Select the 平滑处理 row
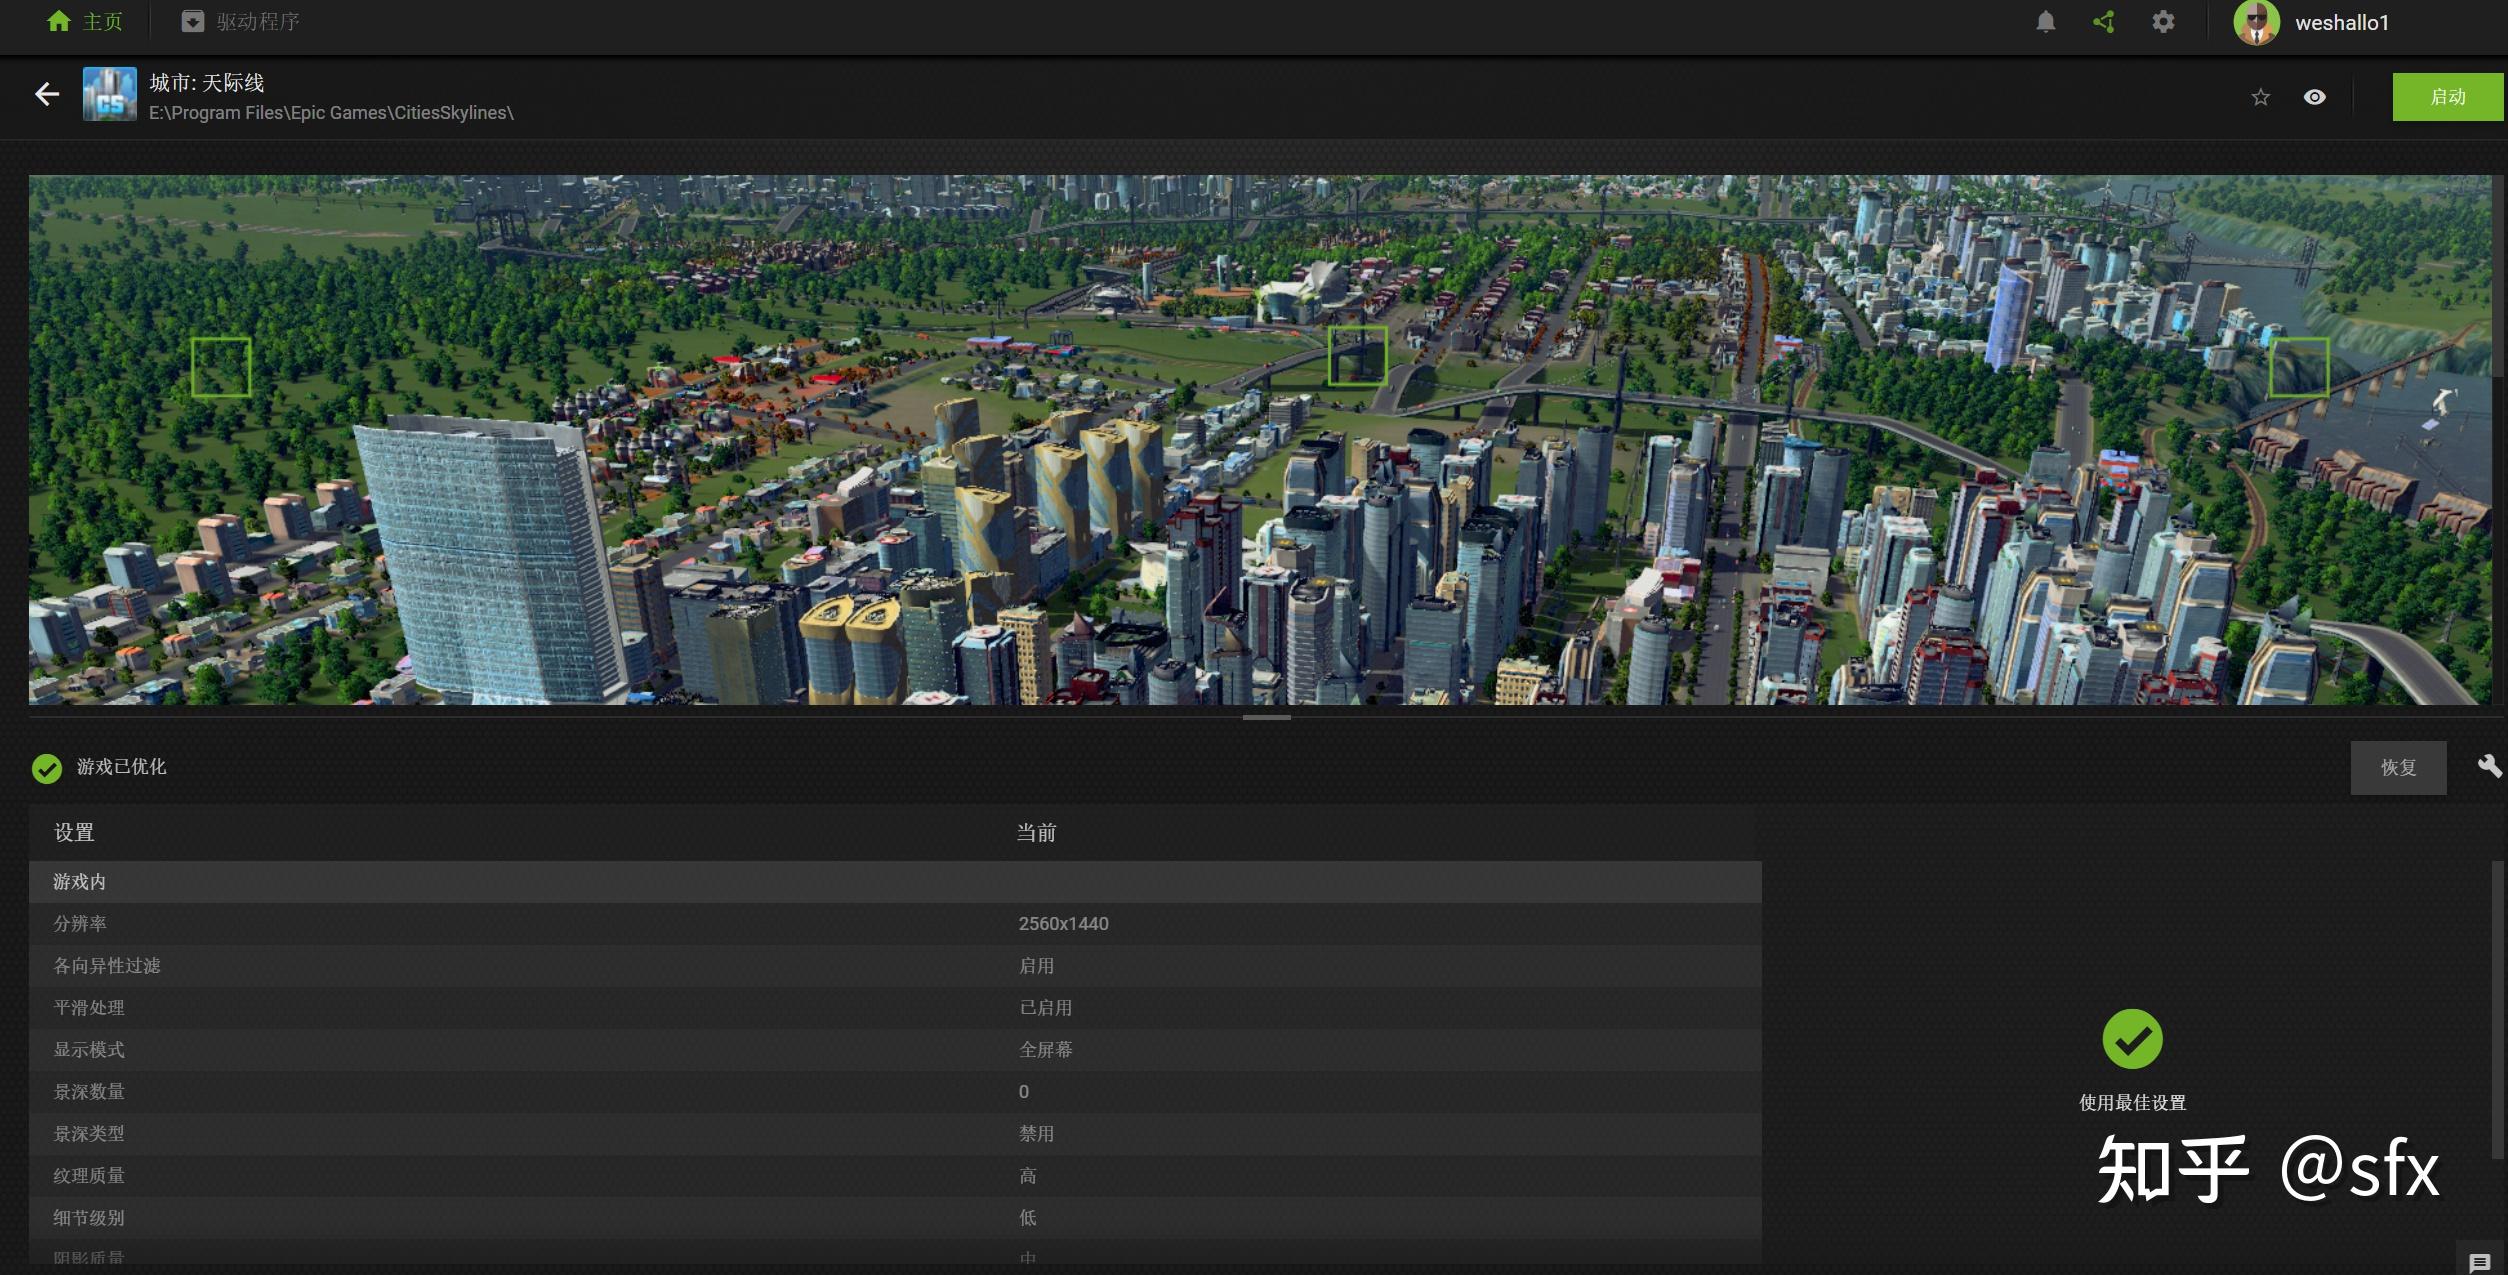This screenshot has width=2508, height=1275. 895,1008
